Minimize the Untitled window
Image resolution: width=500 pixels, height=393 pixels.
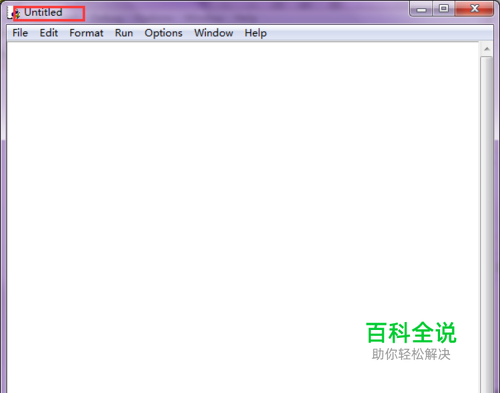[421, 9]
